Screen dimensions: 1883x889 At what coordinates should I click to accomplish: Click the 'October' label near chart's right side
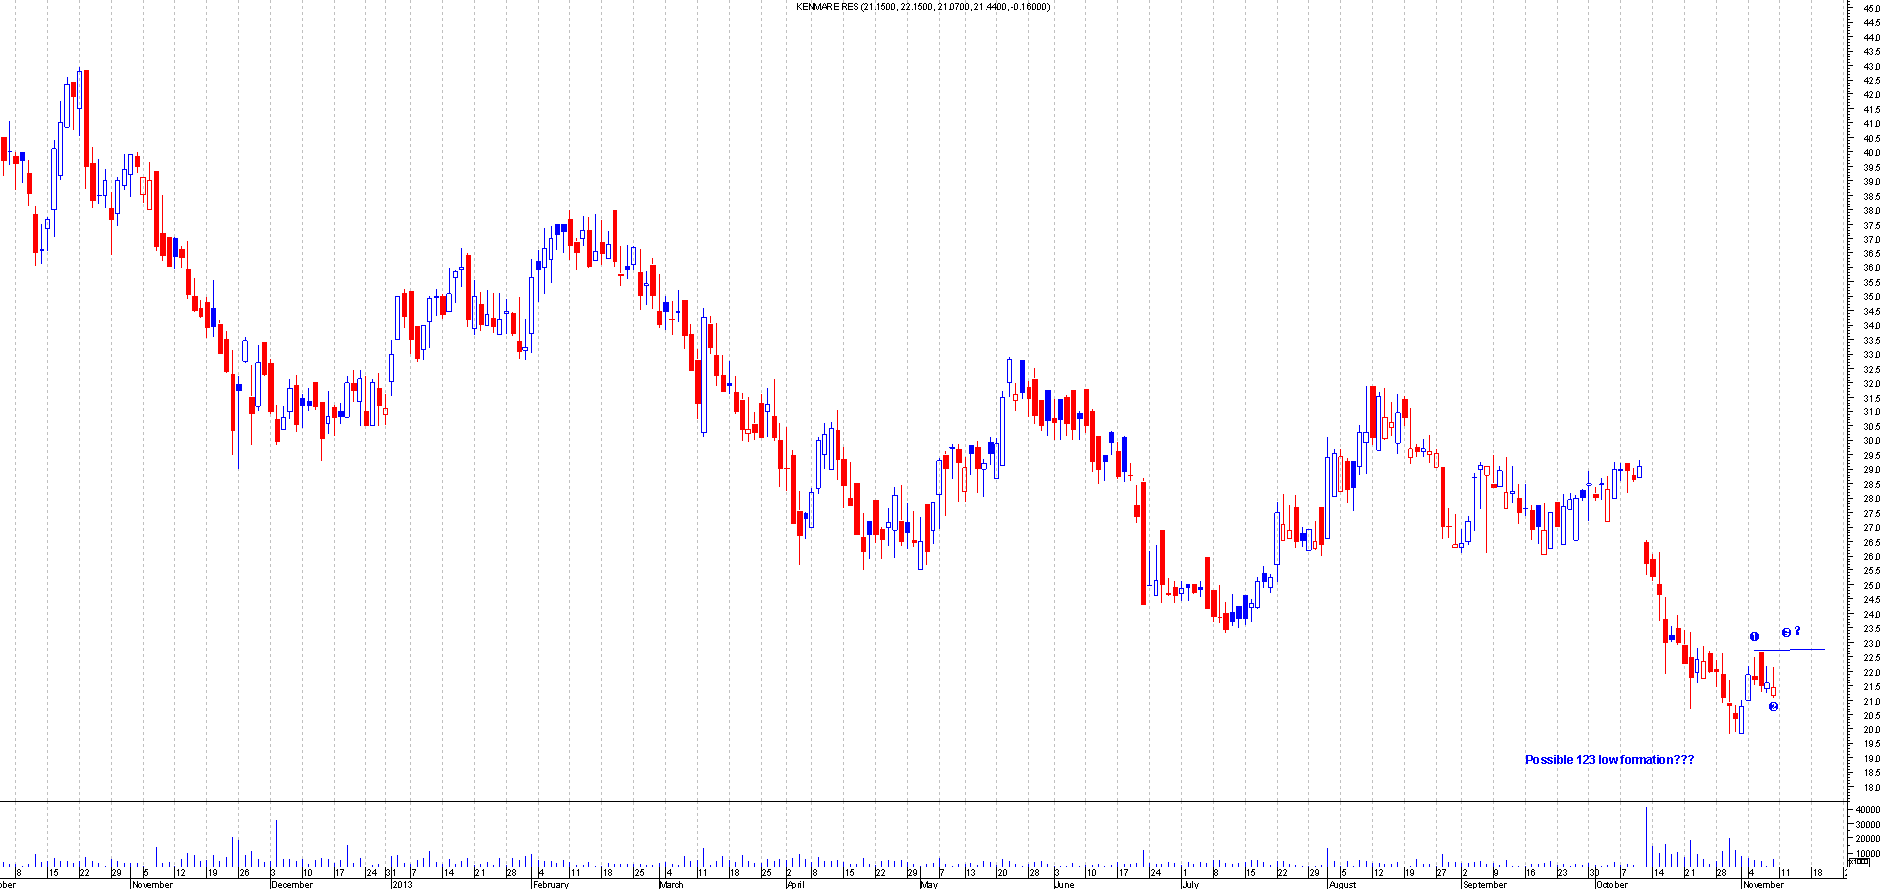coord(1612,884)
